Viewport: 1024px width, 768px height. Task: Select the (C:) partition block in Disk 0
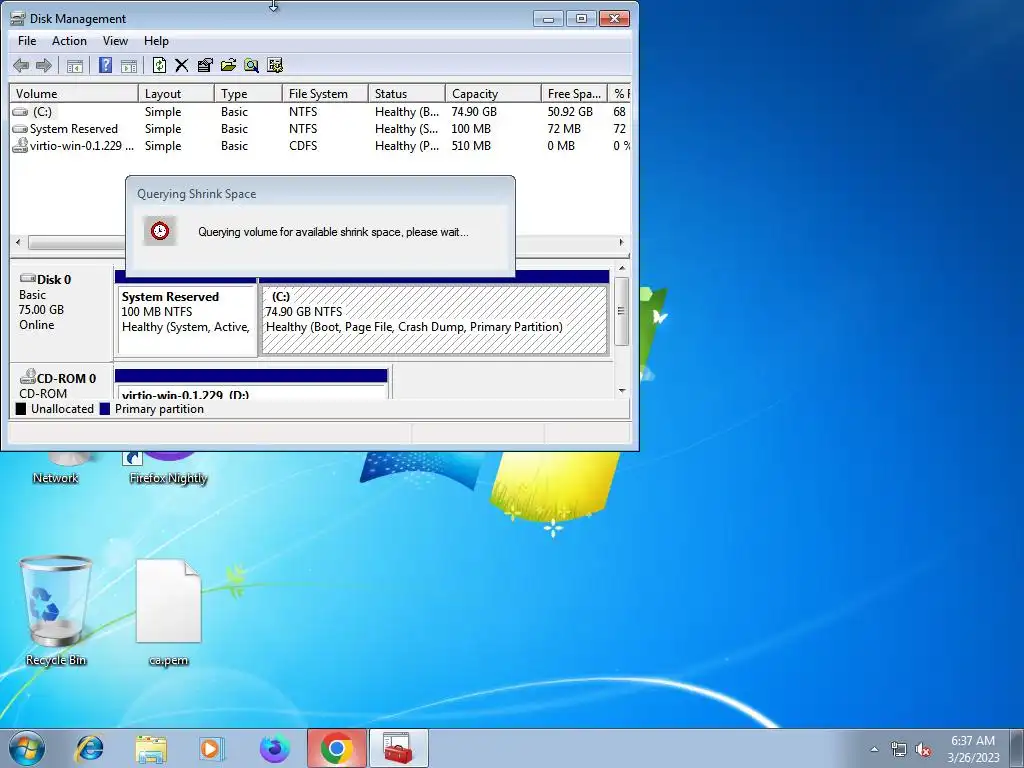coord(434,319)
